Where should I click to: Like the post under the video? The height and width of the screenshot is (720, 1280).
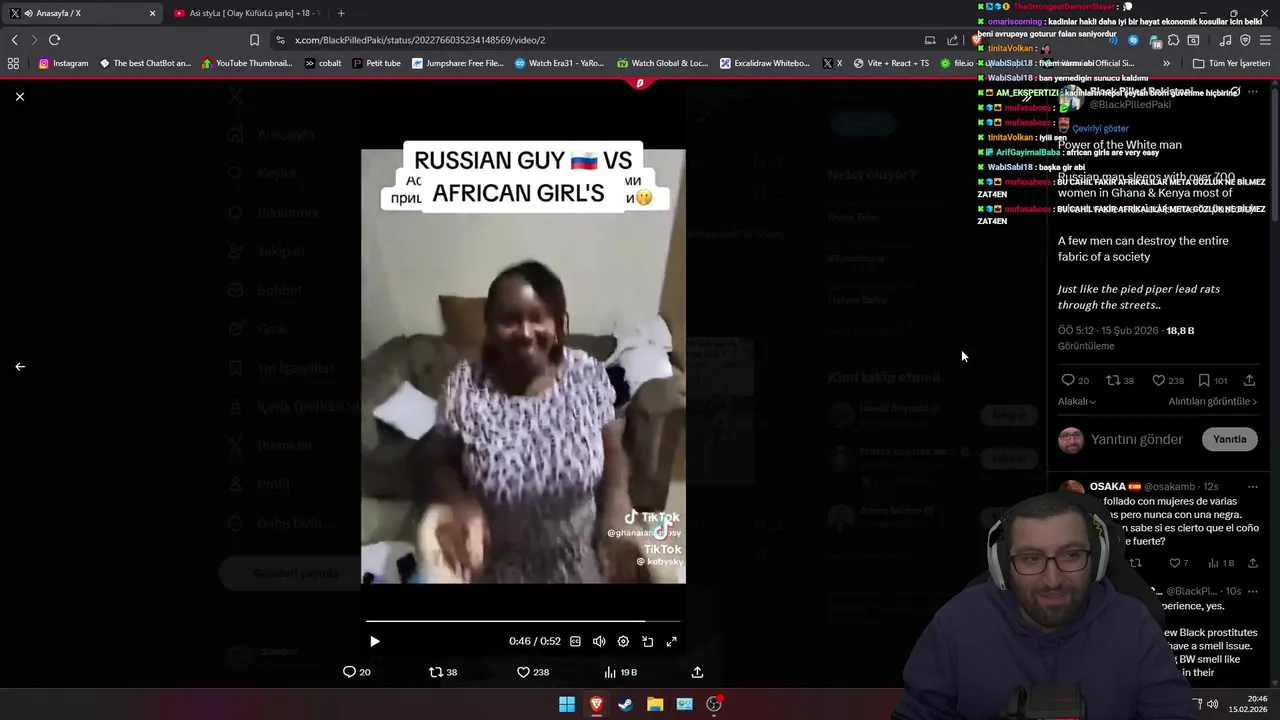tap(532, 672)
